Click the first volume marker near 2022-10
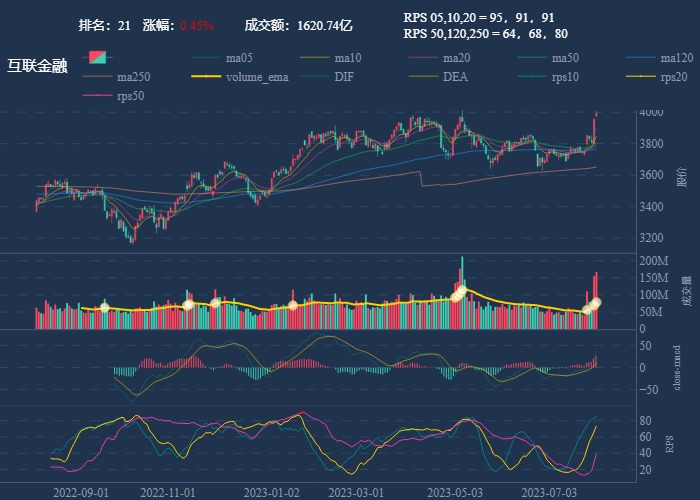The width and height of the screenshot is (700, 500). click(104, 308)
